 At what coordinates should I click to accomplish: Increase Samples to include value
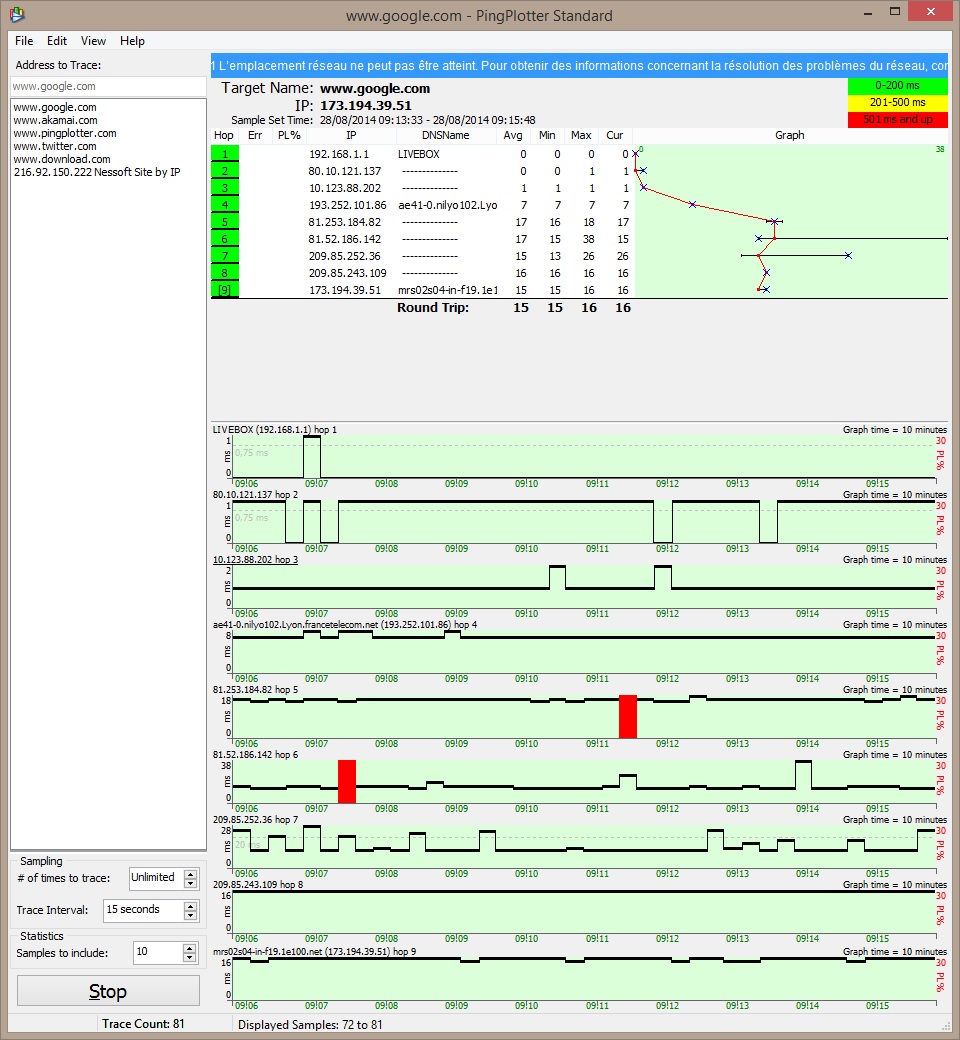click(x=190, y=948)
